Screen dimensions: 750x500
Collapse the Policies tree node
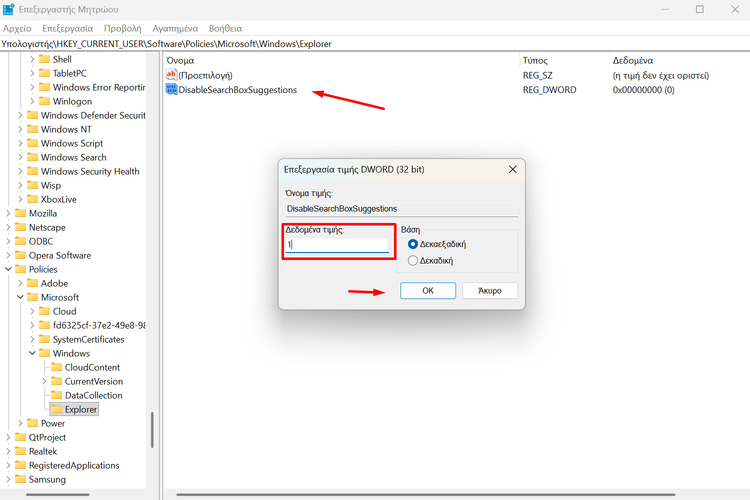click(8, 269)
